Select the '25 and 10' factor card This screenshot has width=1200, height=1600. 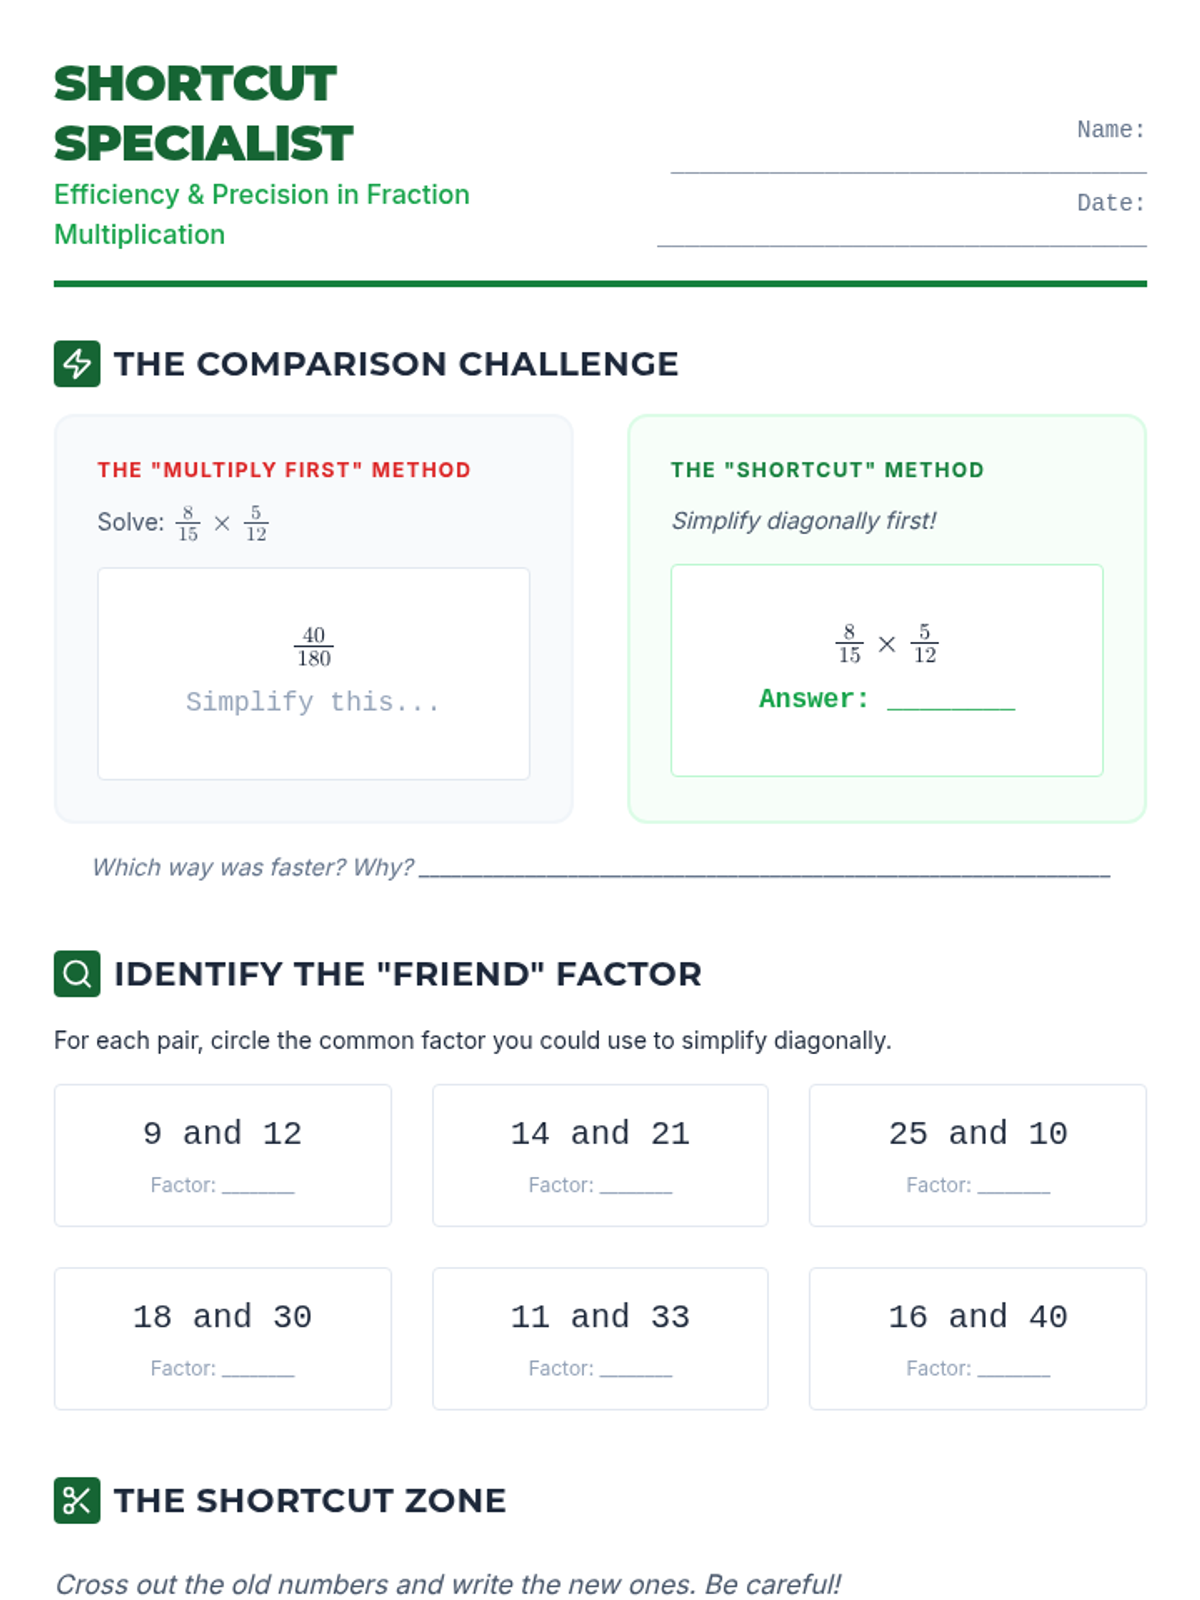(978, 1155)
